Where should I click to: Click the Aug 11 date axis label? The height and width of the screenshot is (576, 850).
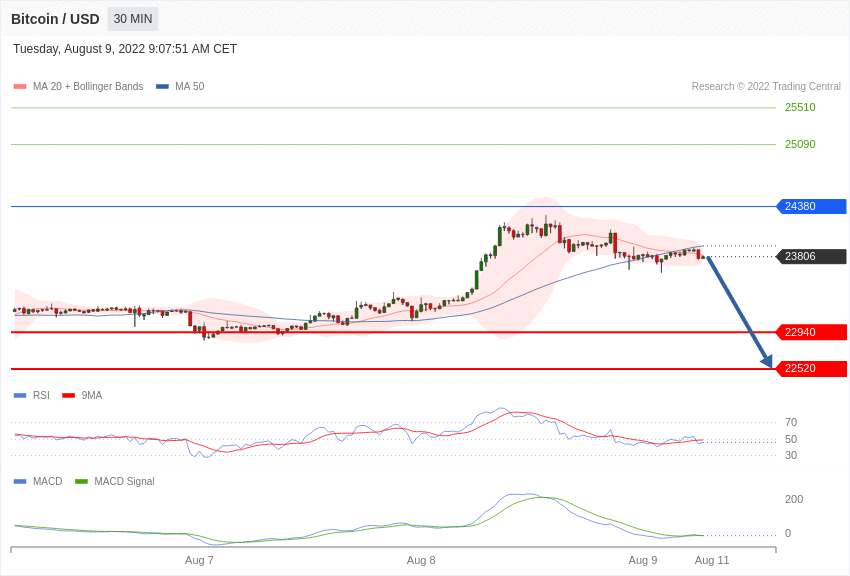tap(712, 560)
